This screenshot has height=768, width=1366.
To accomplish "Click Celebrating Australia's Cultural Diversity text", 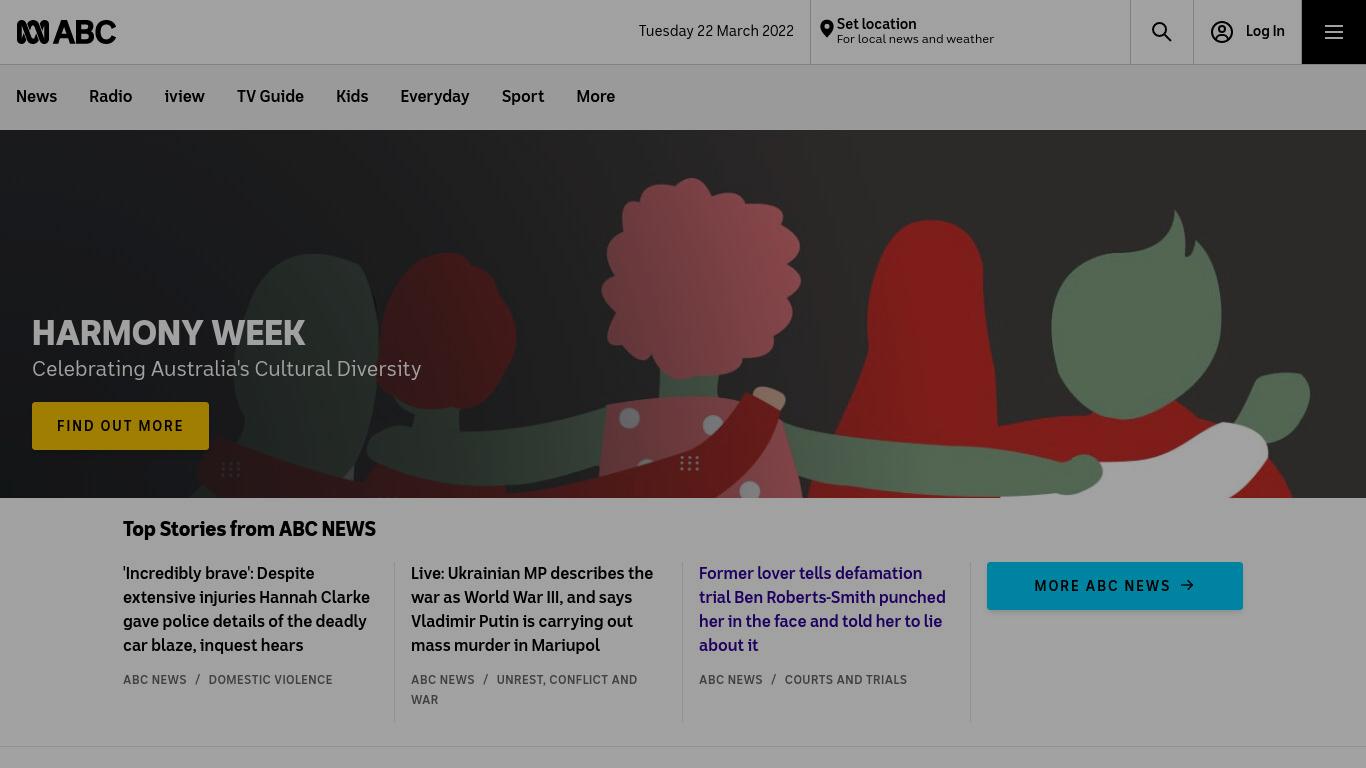I will coord(227,369).
